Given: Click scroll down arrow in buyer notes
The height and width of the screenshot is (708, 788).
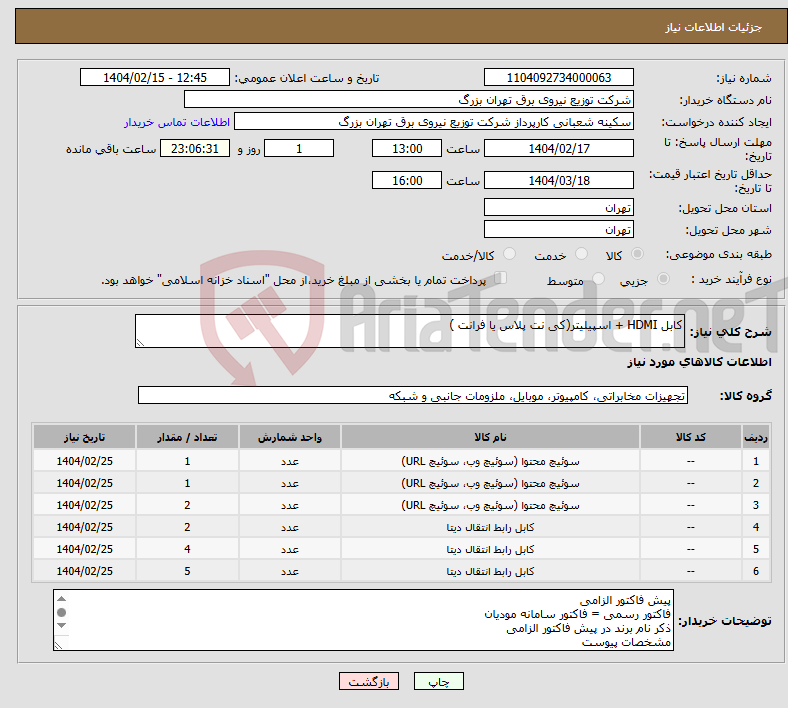Looking at the screenshot, I should point(61,626).
